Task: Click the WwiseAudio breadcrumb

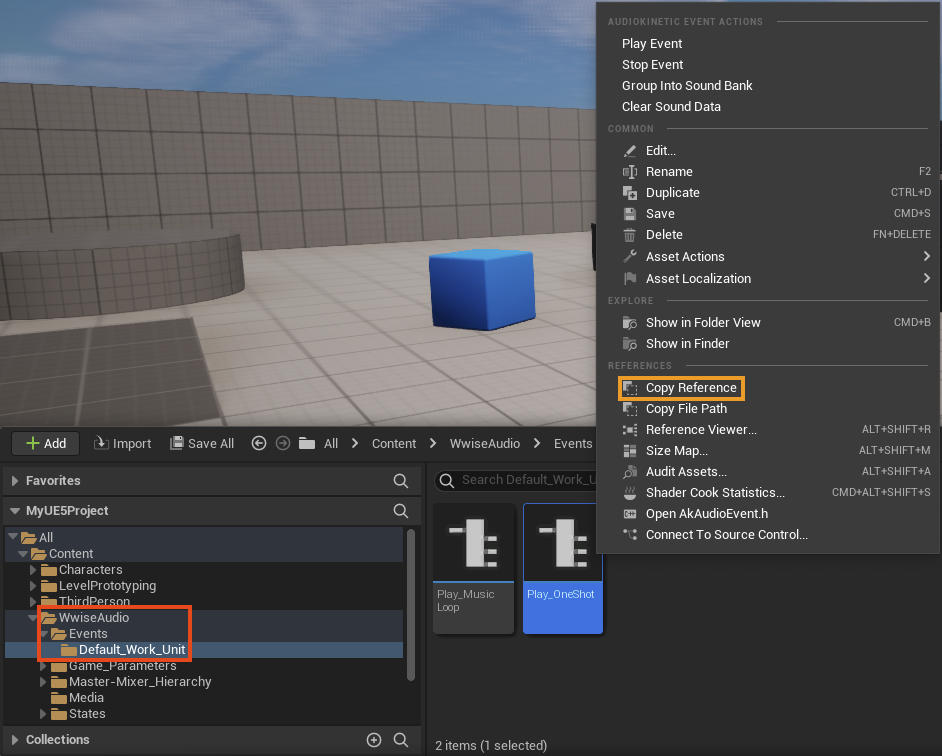Action: (485, 444)
